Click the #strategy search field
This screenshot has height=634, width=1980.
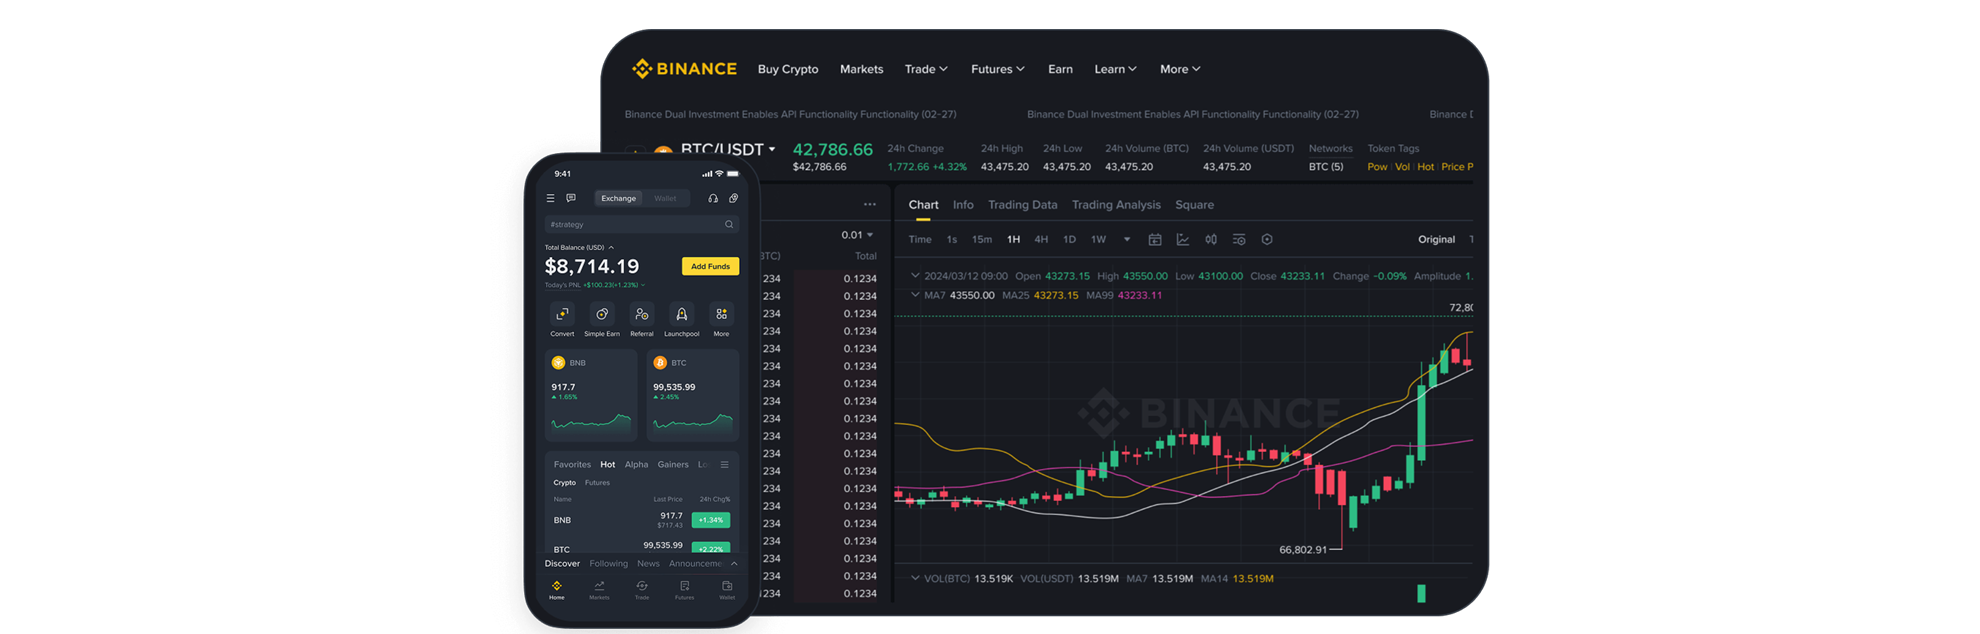[x=641, y=225]
